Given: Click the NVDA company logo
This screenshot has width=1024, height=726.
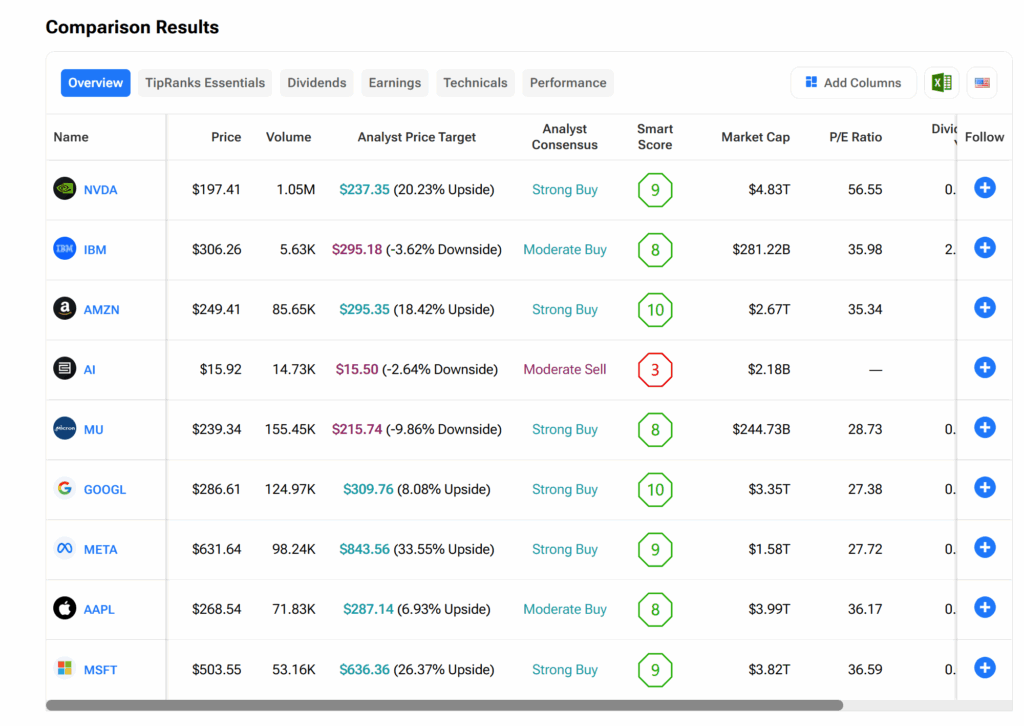Looking at the screenshot, I should 65,189.
